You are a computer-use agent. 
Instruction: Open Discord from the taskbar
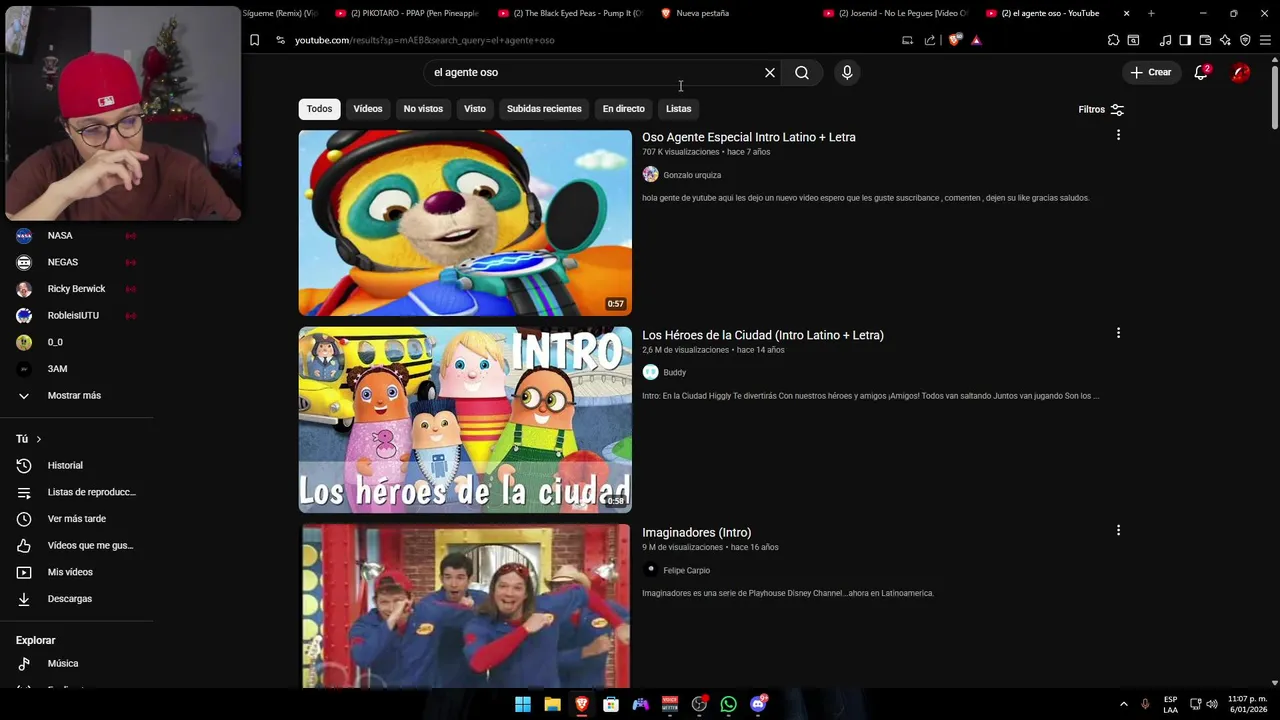point(758,704)
